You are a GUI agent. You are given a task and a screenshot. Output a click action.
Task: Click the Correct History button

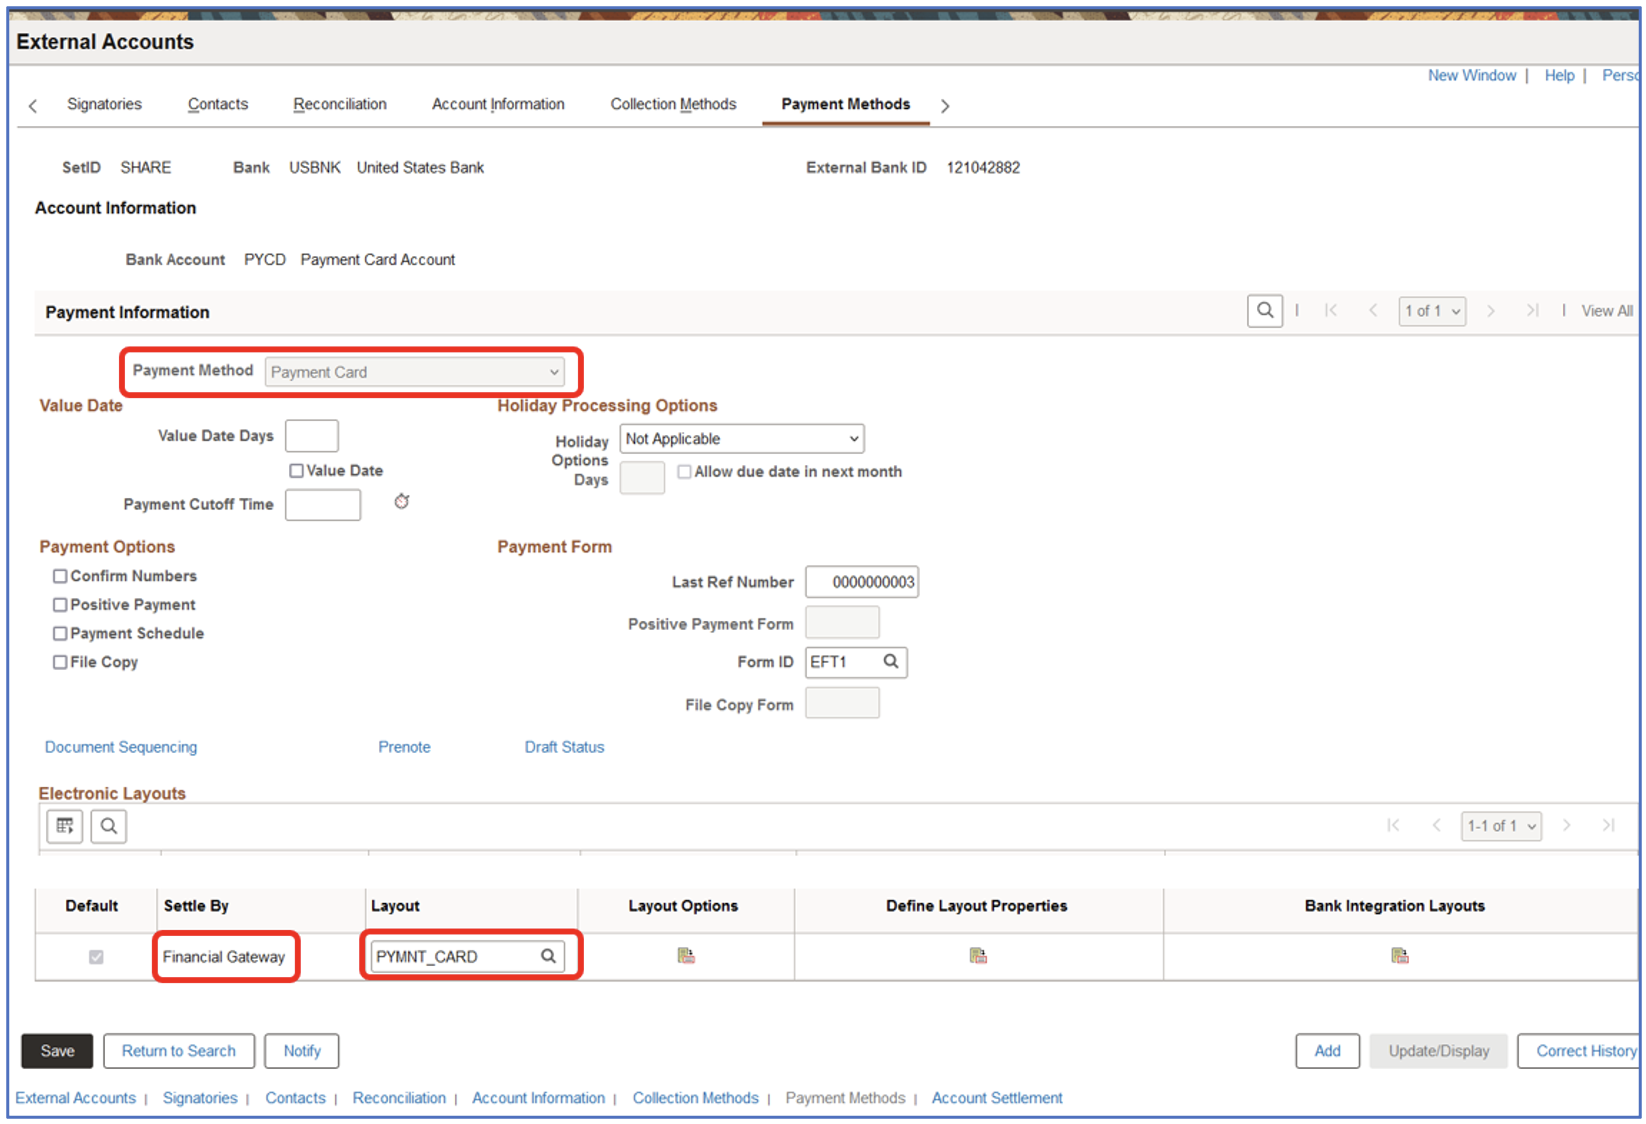(x=1580, y=1051)
